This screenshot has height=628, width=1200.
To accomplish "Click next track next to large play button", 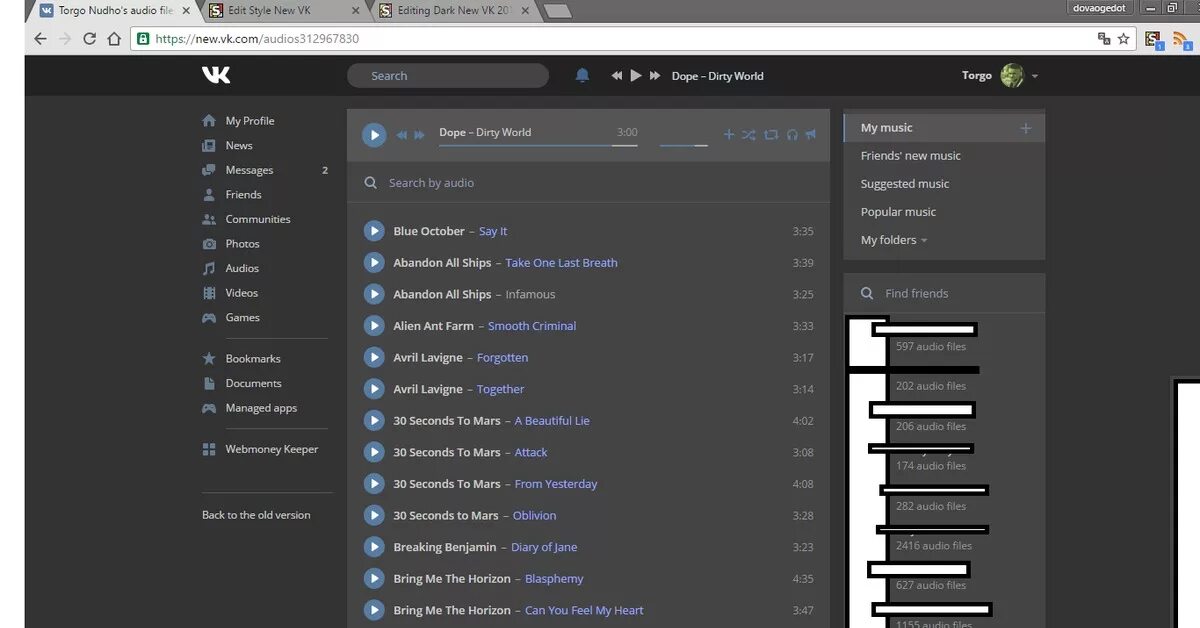I will point(419,134).
